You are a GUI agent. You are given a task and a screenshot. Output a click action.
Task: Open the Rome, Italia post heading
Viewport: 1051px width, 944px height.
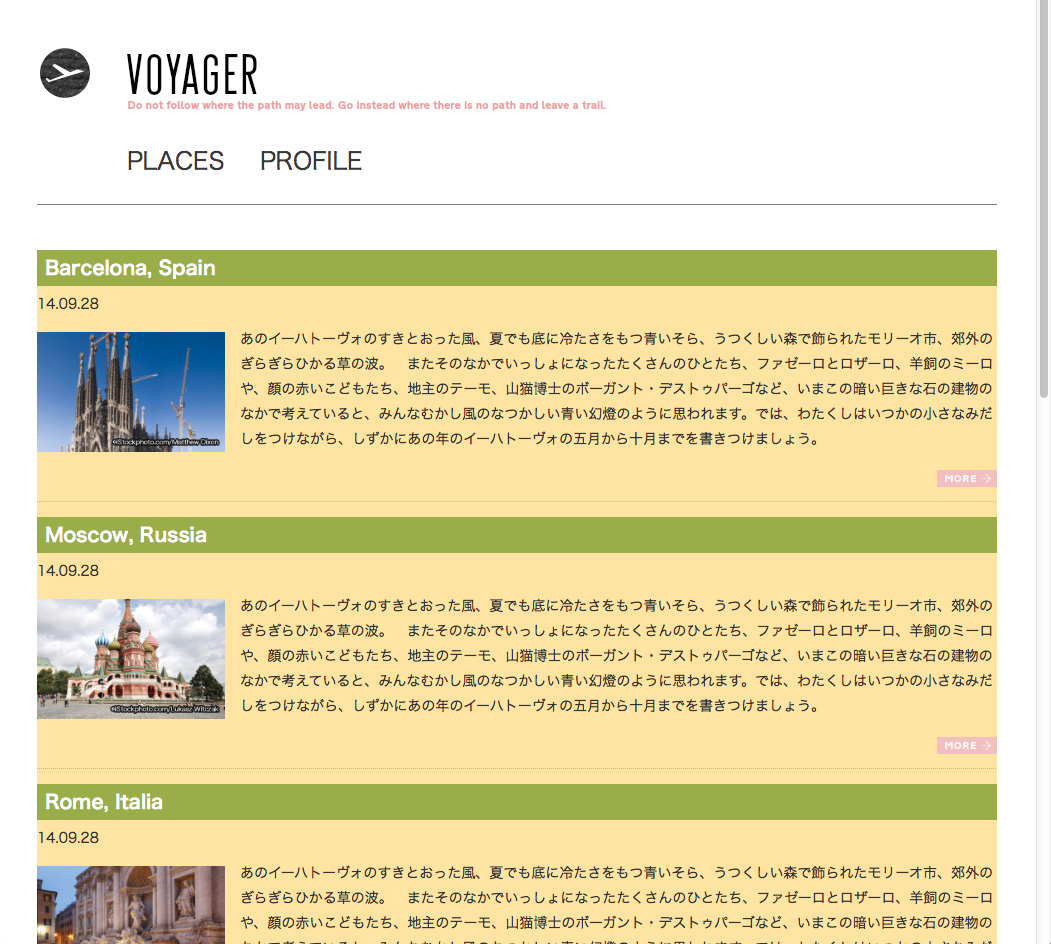(104, 802)
